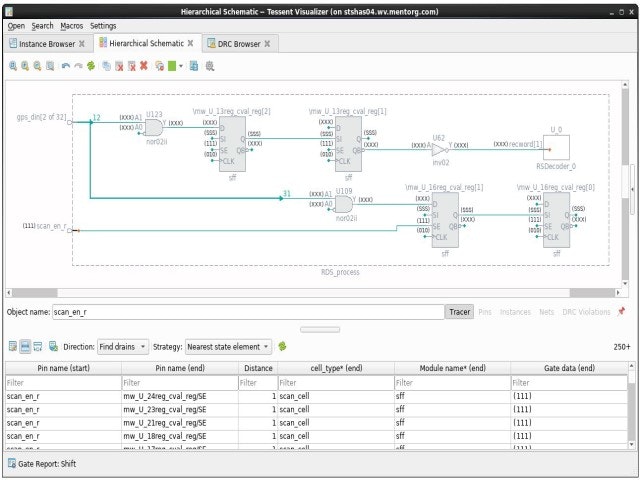Click the DRC Violations button
This screenshot has height=480, width=640.
pyautogui.click(x=586, y=312)
